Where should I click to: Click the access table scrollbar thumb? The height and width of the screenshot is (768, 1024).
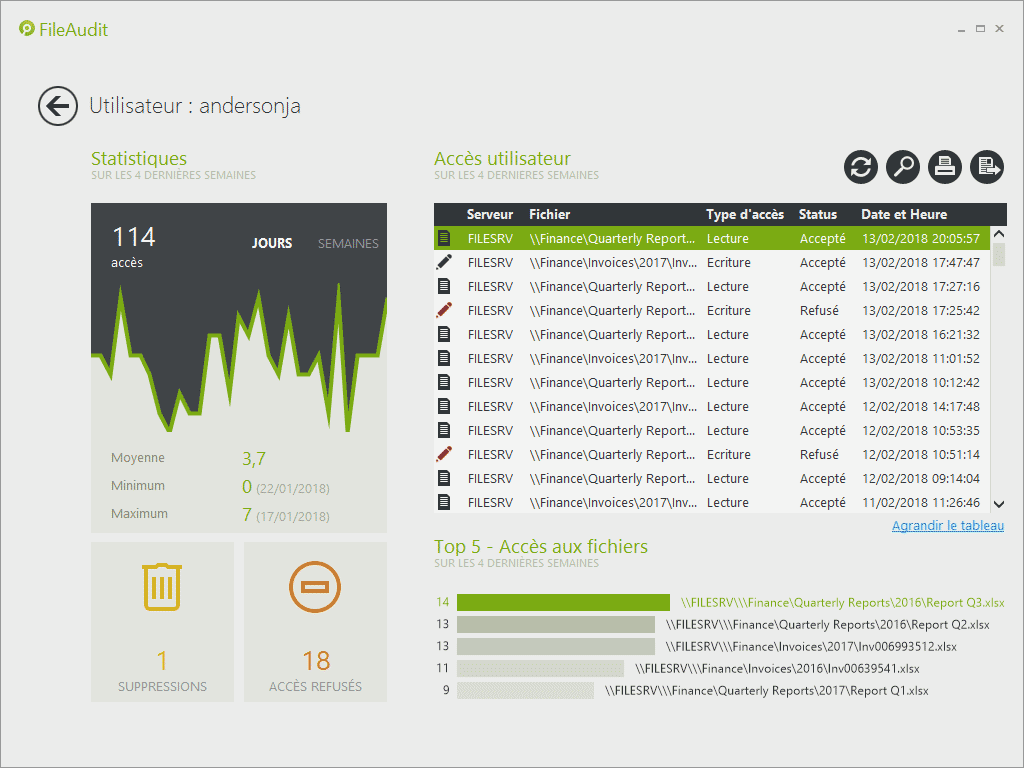[999, 254]
